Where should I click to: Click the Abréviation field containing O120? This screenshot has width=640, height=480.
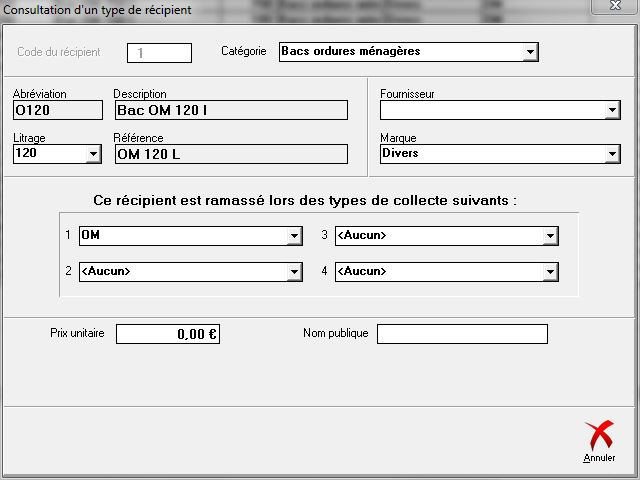(58, 110)
